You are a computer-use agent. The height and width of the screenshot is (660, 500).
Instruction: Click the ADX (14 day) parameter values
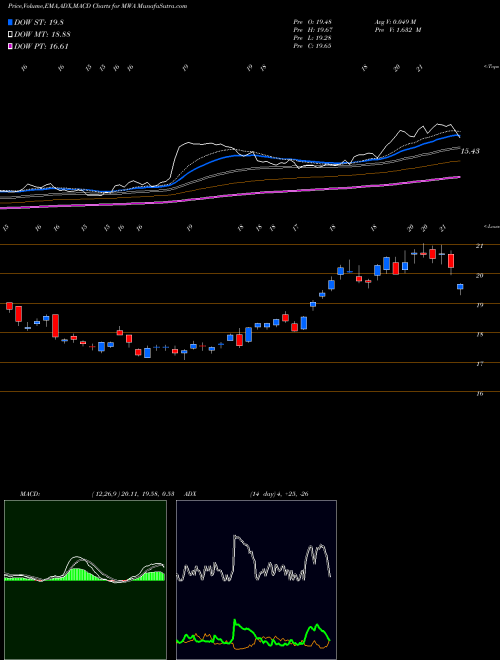[279, 494]
